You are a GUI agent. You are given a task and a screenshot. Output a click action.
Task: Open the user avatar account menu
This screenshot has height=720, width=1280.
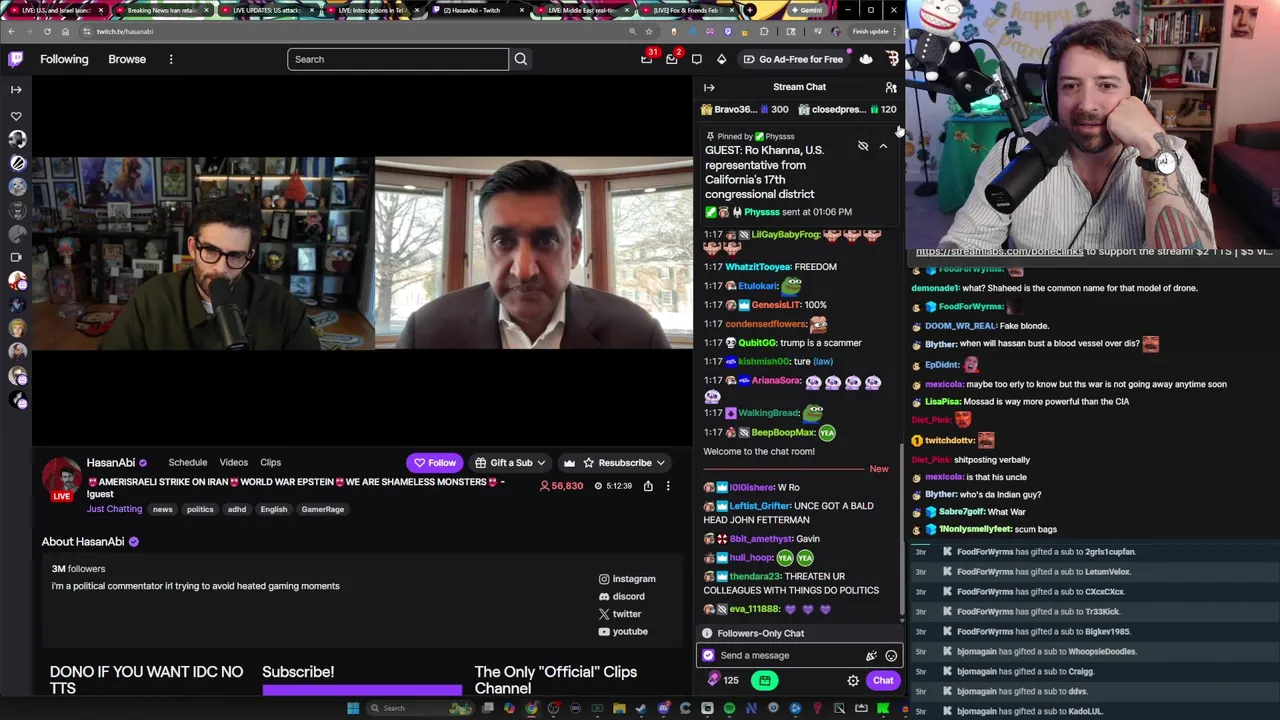[892, 59]
